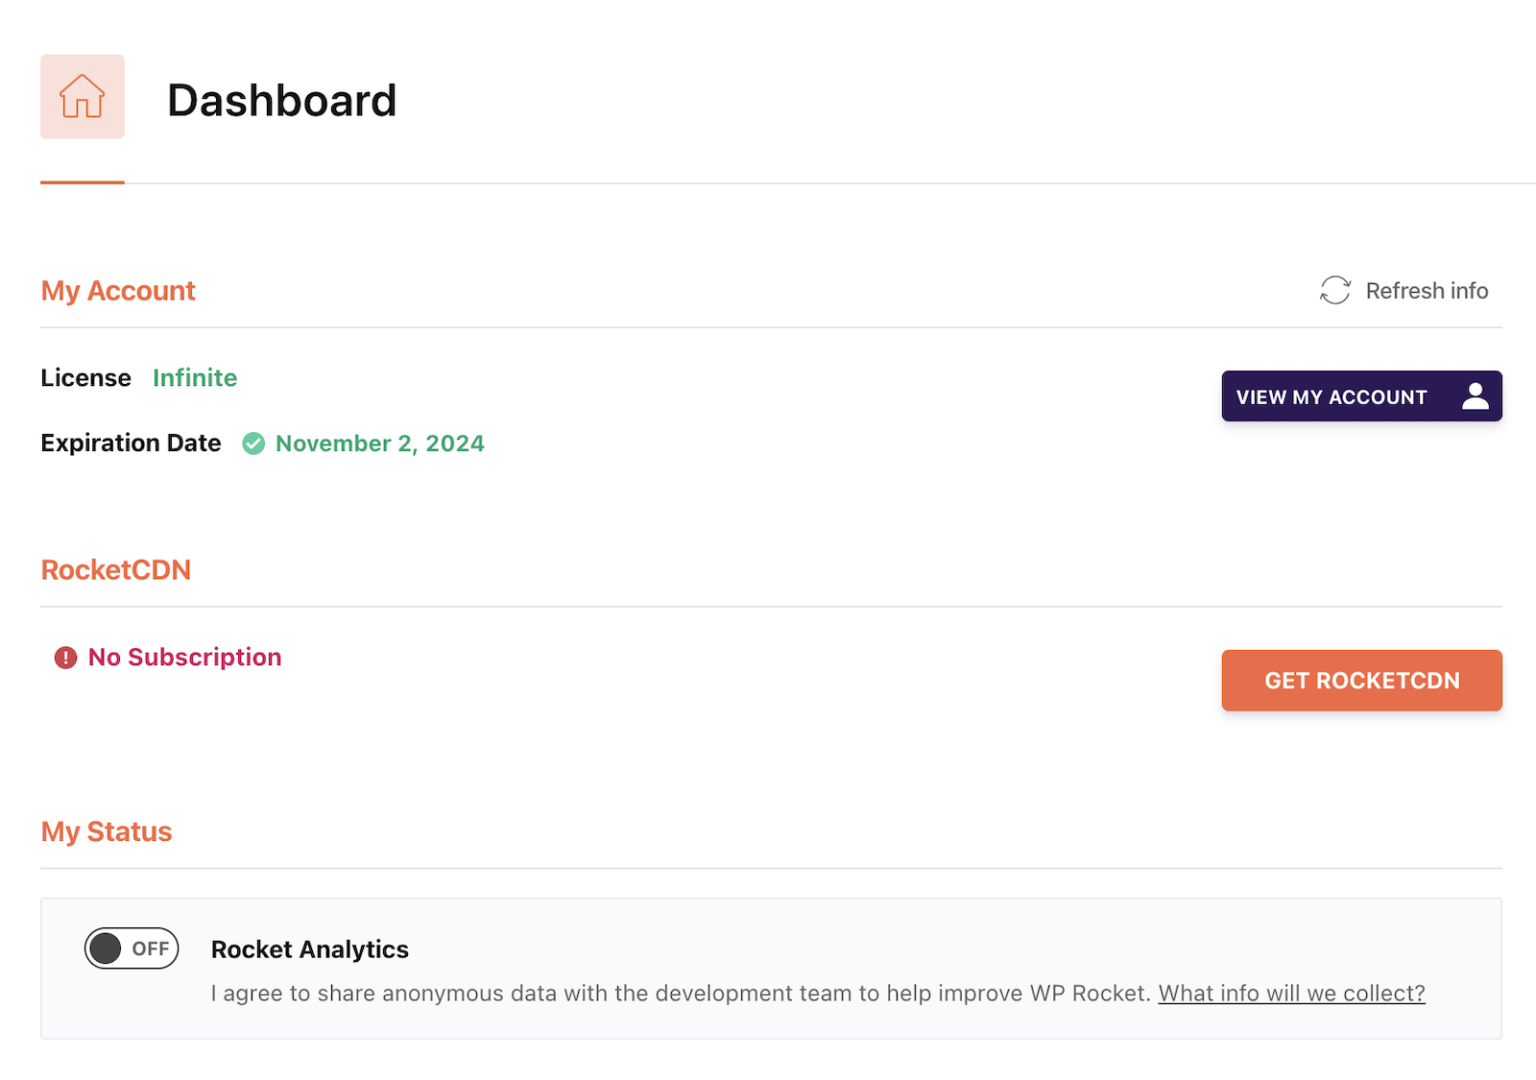Viewport: 1536px width, 1080px height.
Task: Click the Dashboard home icon
Action: tap(82, 97)
